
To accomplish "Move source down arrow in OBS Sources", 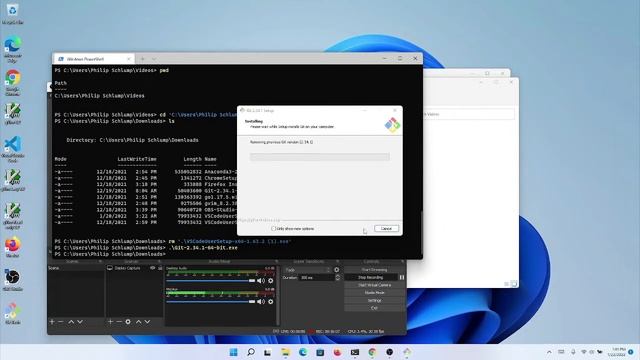I will [x=147, y=322].
